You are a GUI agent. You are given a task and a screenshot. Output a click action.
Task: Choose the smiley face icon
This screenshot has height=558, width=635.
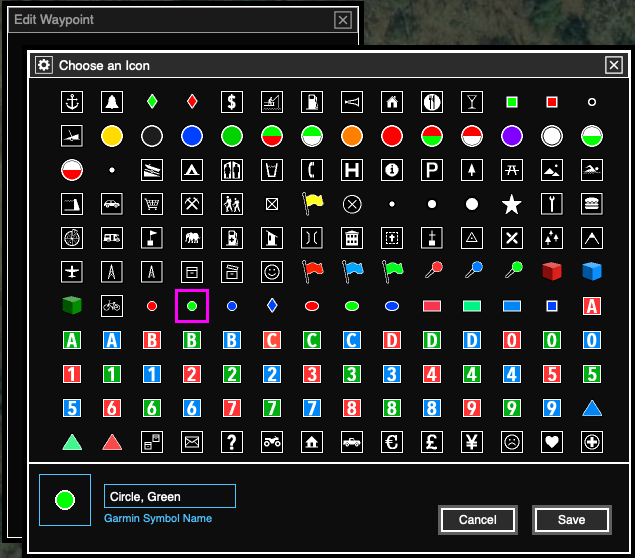[x=272, y=272]
